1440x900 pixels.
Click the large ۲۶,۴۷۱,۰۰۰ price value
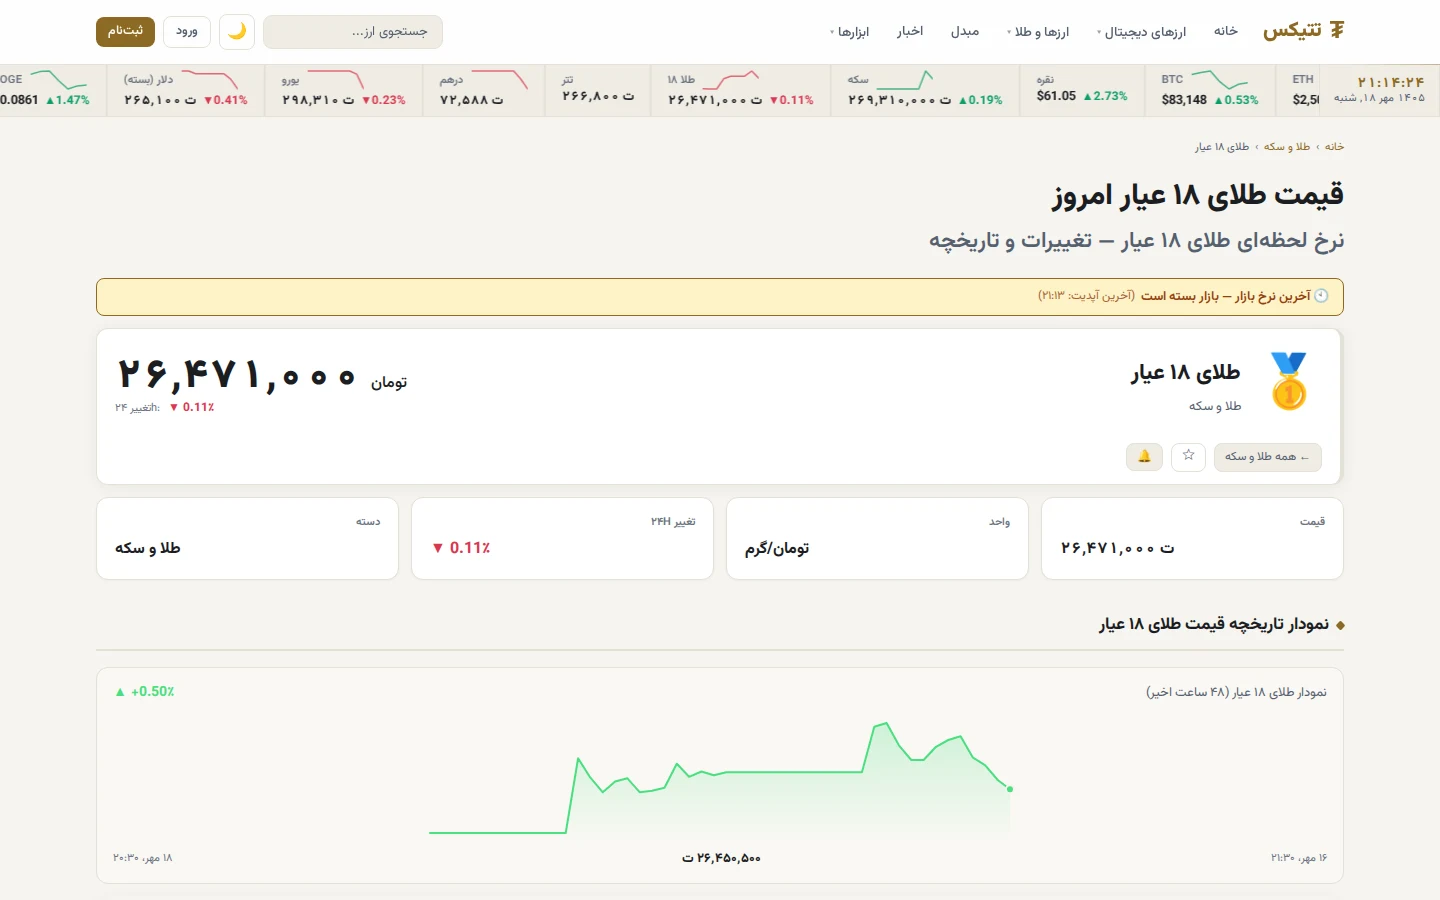pyautogui.click(x=237, y=376)
